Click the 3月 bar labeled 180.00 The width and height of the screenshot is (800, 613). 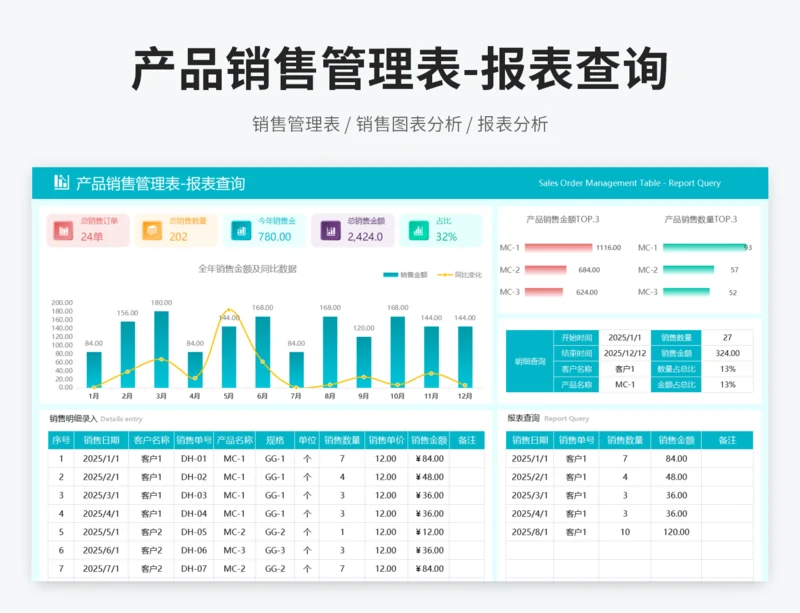pyautogui.click(x=161, y=350)
